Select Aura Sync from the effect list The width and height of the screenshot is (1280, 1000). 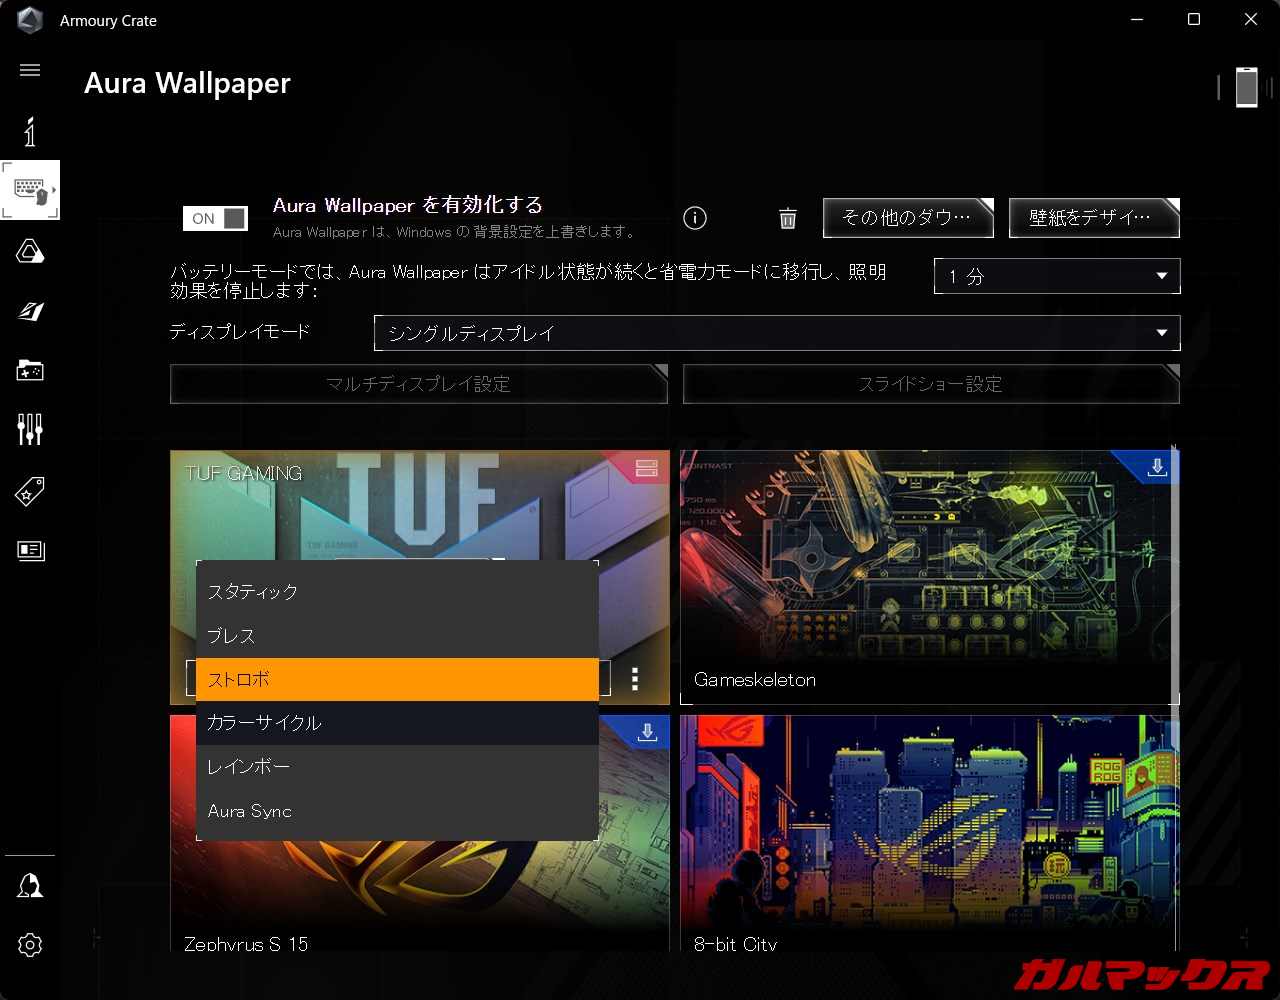(397, 811)
